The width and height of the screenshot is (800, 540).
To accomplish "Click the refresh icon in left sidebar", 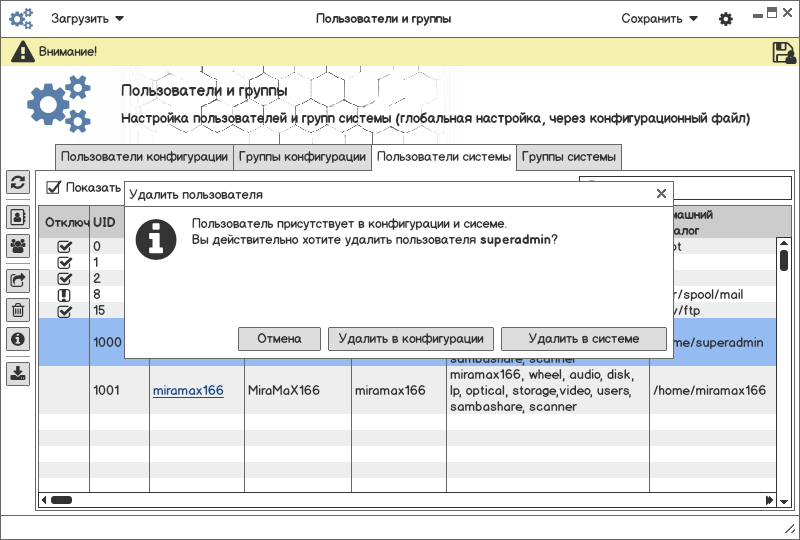I will pyautogui.click(x=18, y=182).
